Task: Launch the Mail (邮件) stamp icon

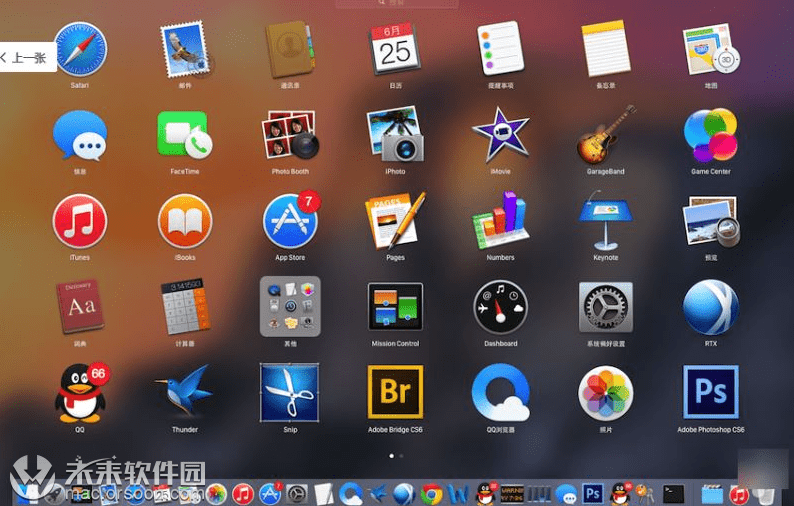Action: point(185,49)
